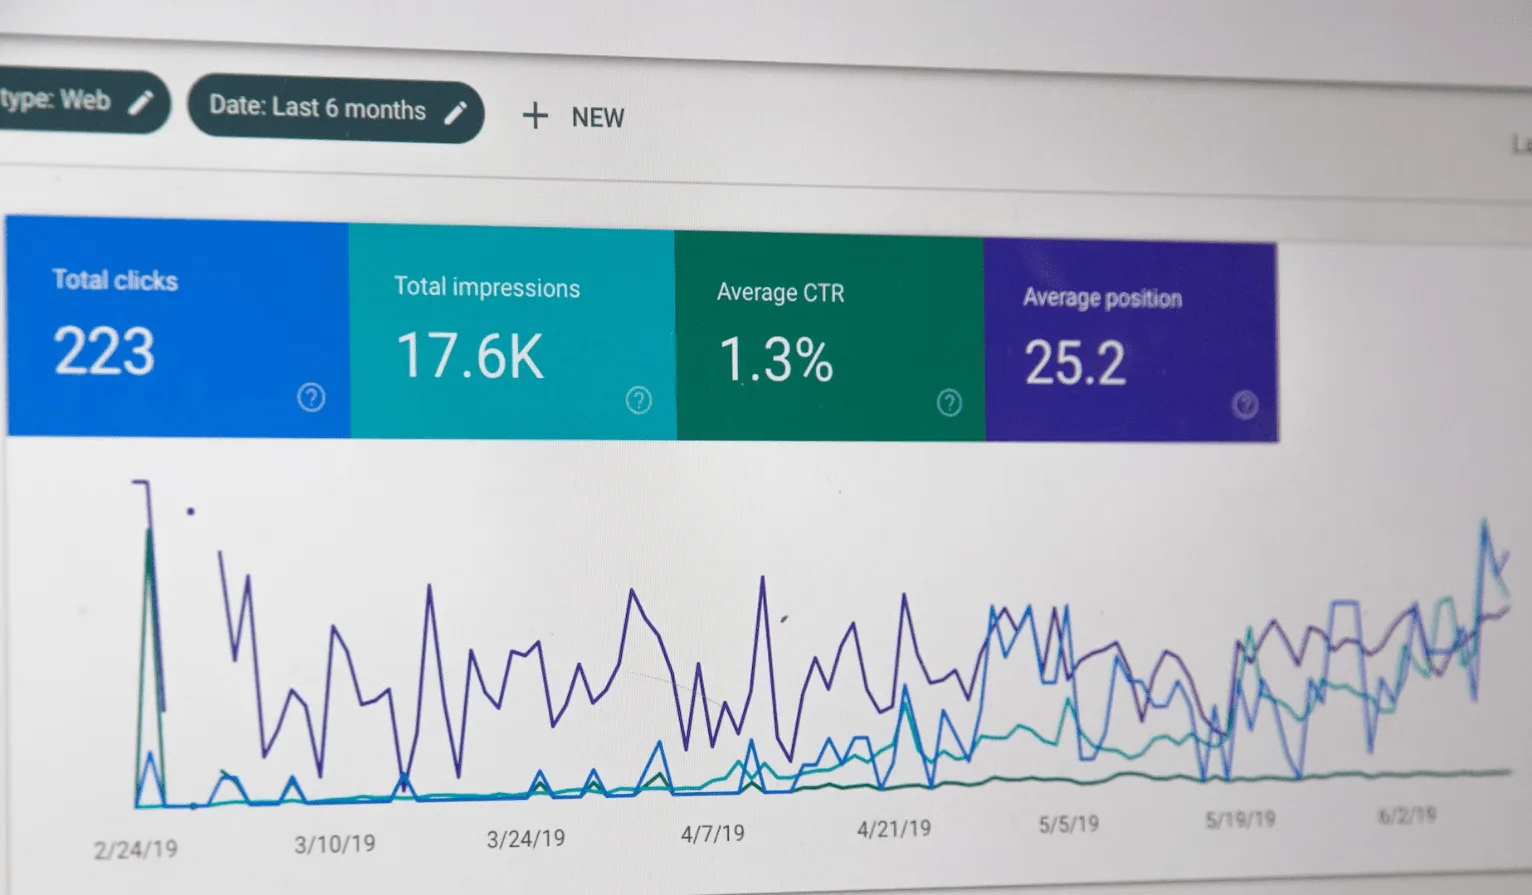The height and width of the screenshot is (895, 1532).
Task: Open the type: Web filter chip
Action: (x=58, y=100)
